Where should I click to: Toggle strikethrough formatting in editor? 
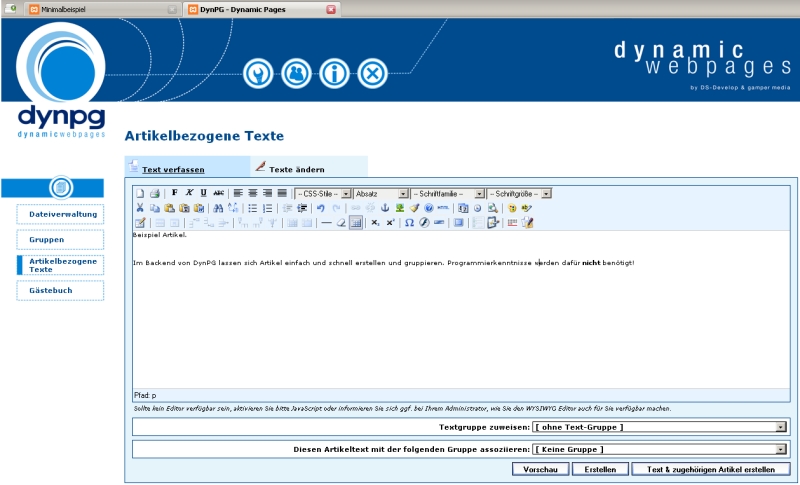[x=219, y=193]
